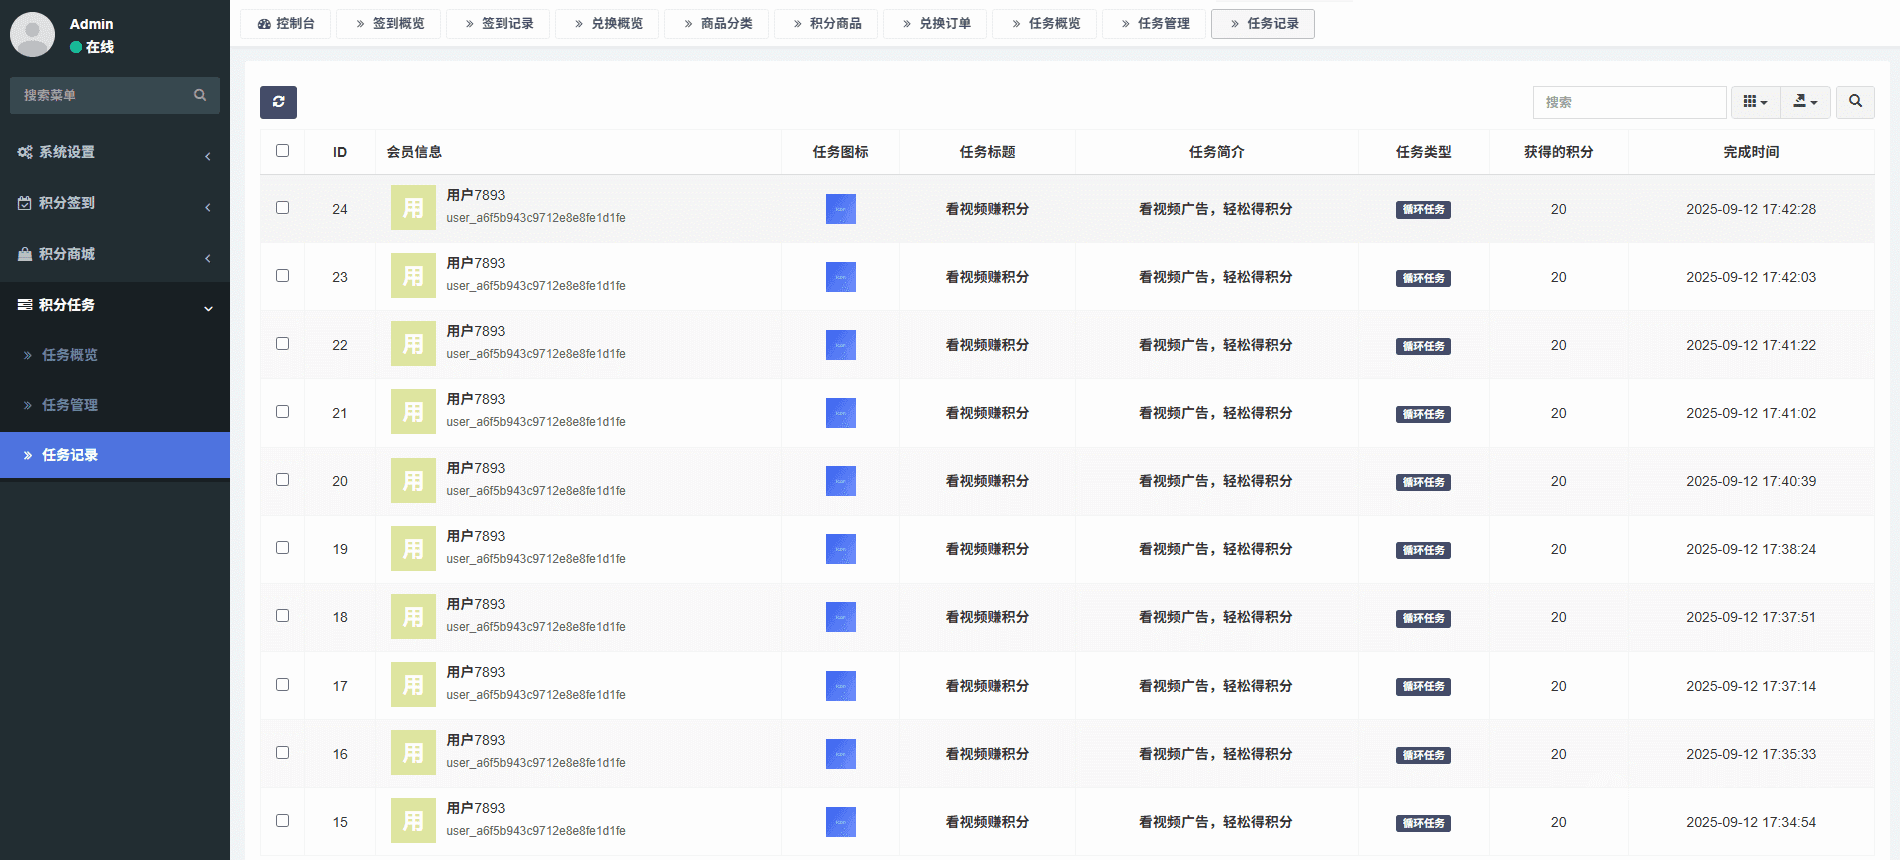
Task: Click the user avatar in row 16
Action: [x=413, y=754]
